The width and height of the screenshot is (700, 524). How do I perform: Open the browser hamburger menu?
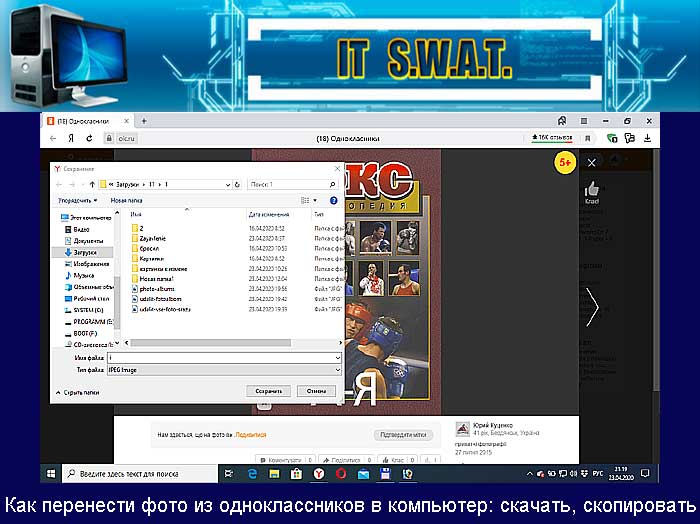pos(583,121)
